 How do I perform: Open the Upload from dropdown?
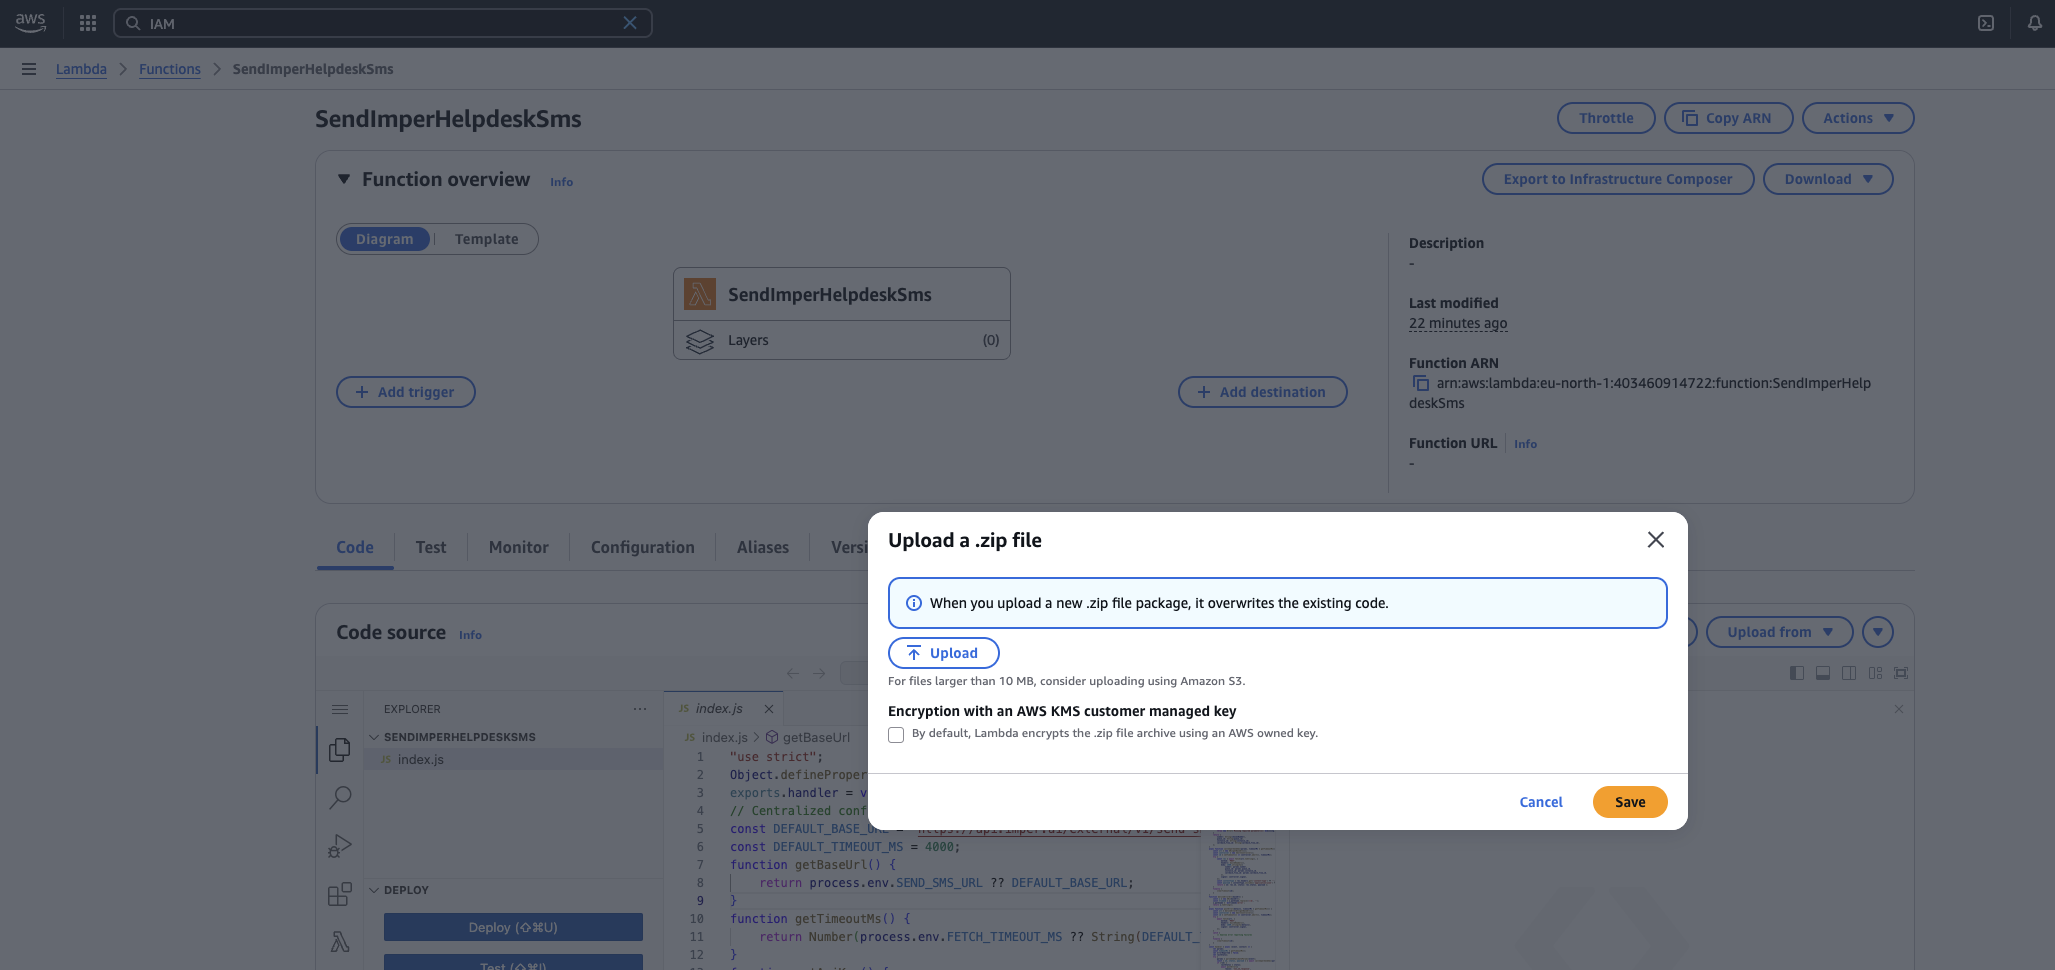tap(1780, 632)
